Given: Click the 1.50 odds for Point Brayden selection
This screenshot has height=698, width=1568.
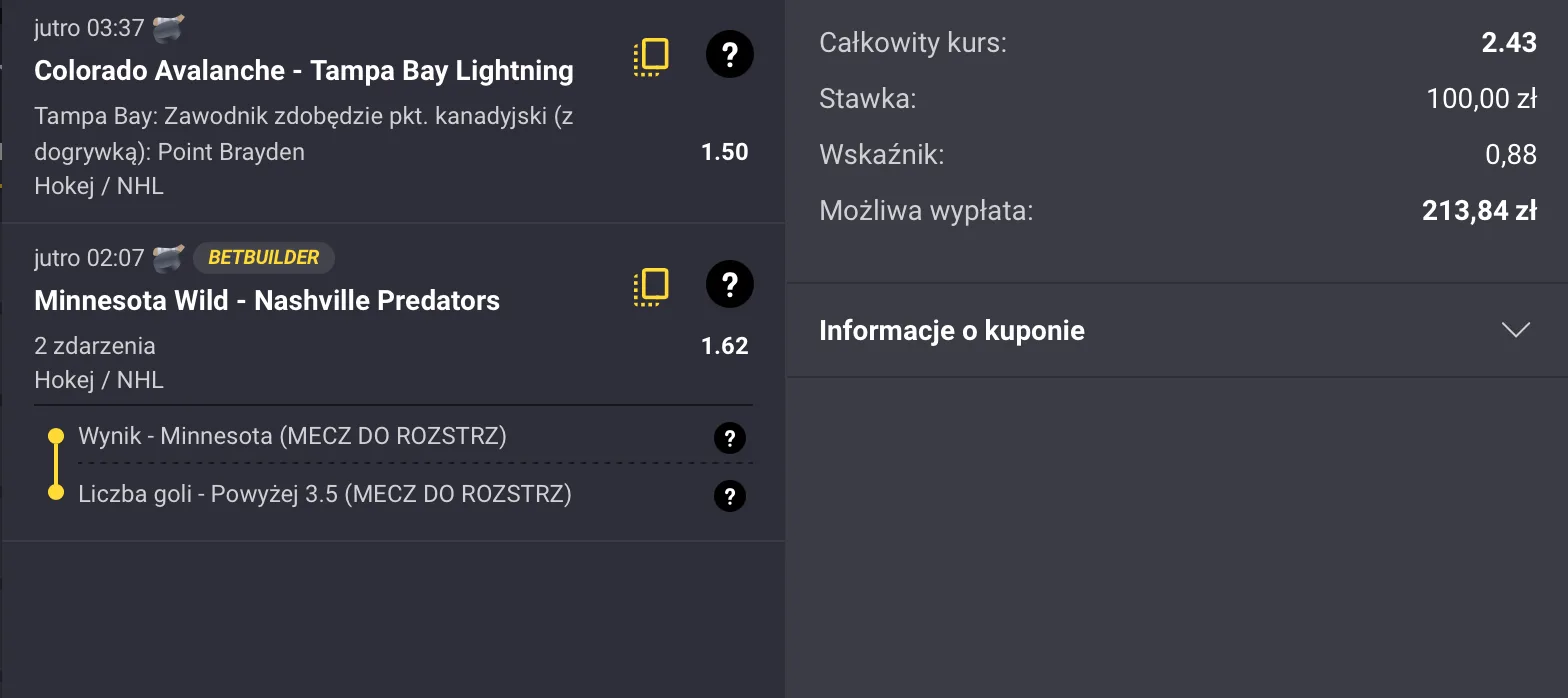Looking at the screenshot, I should (725, 151).
